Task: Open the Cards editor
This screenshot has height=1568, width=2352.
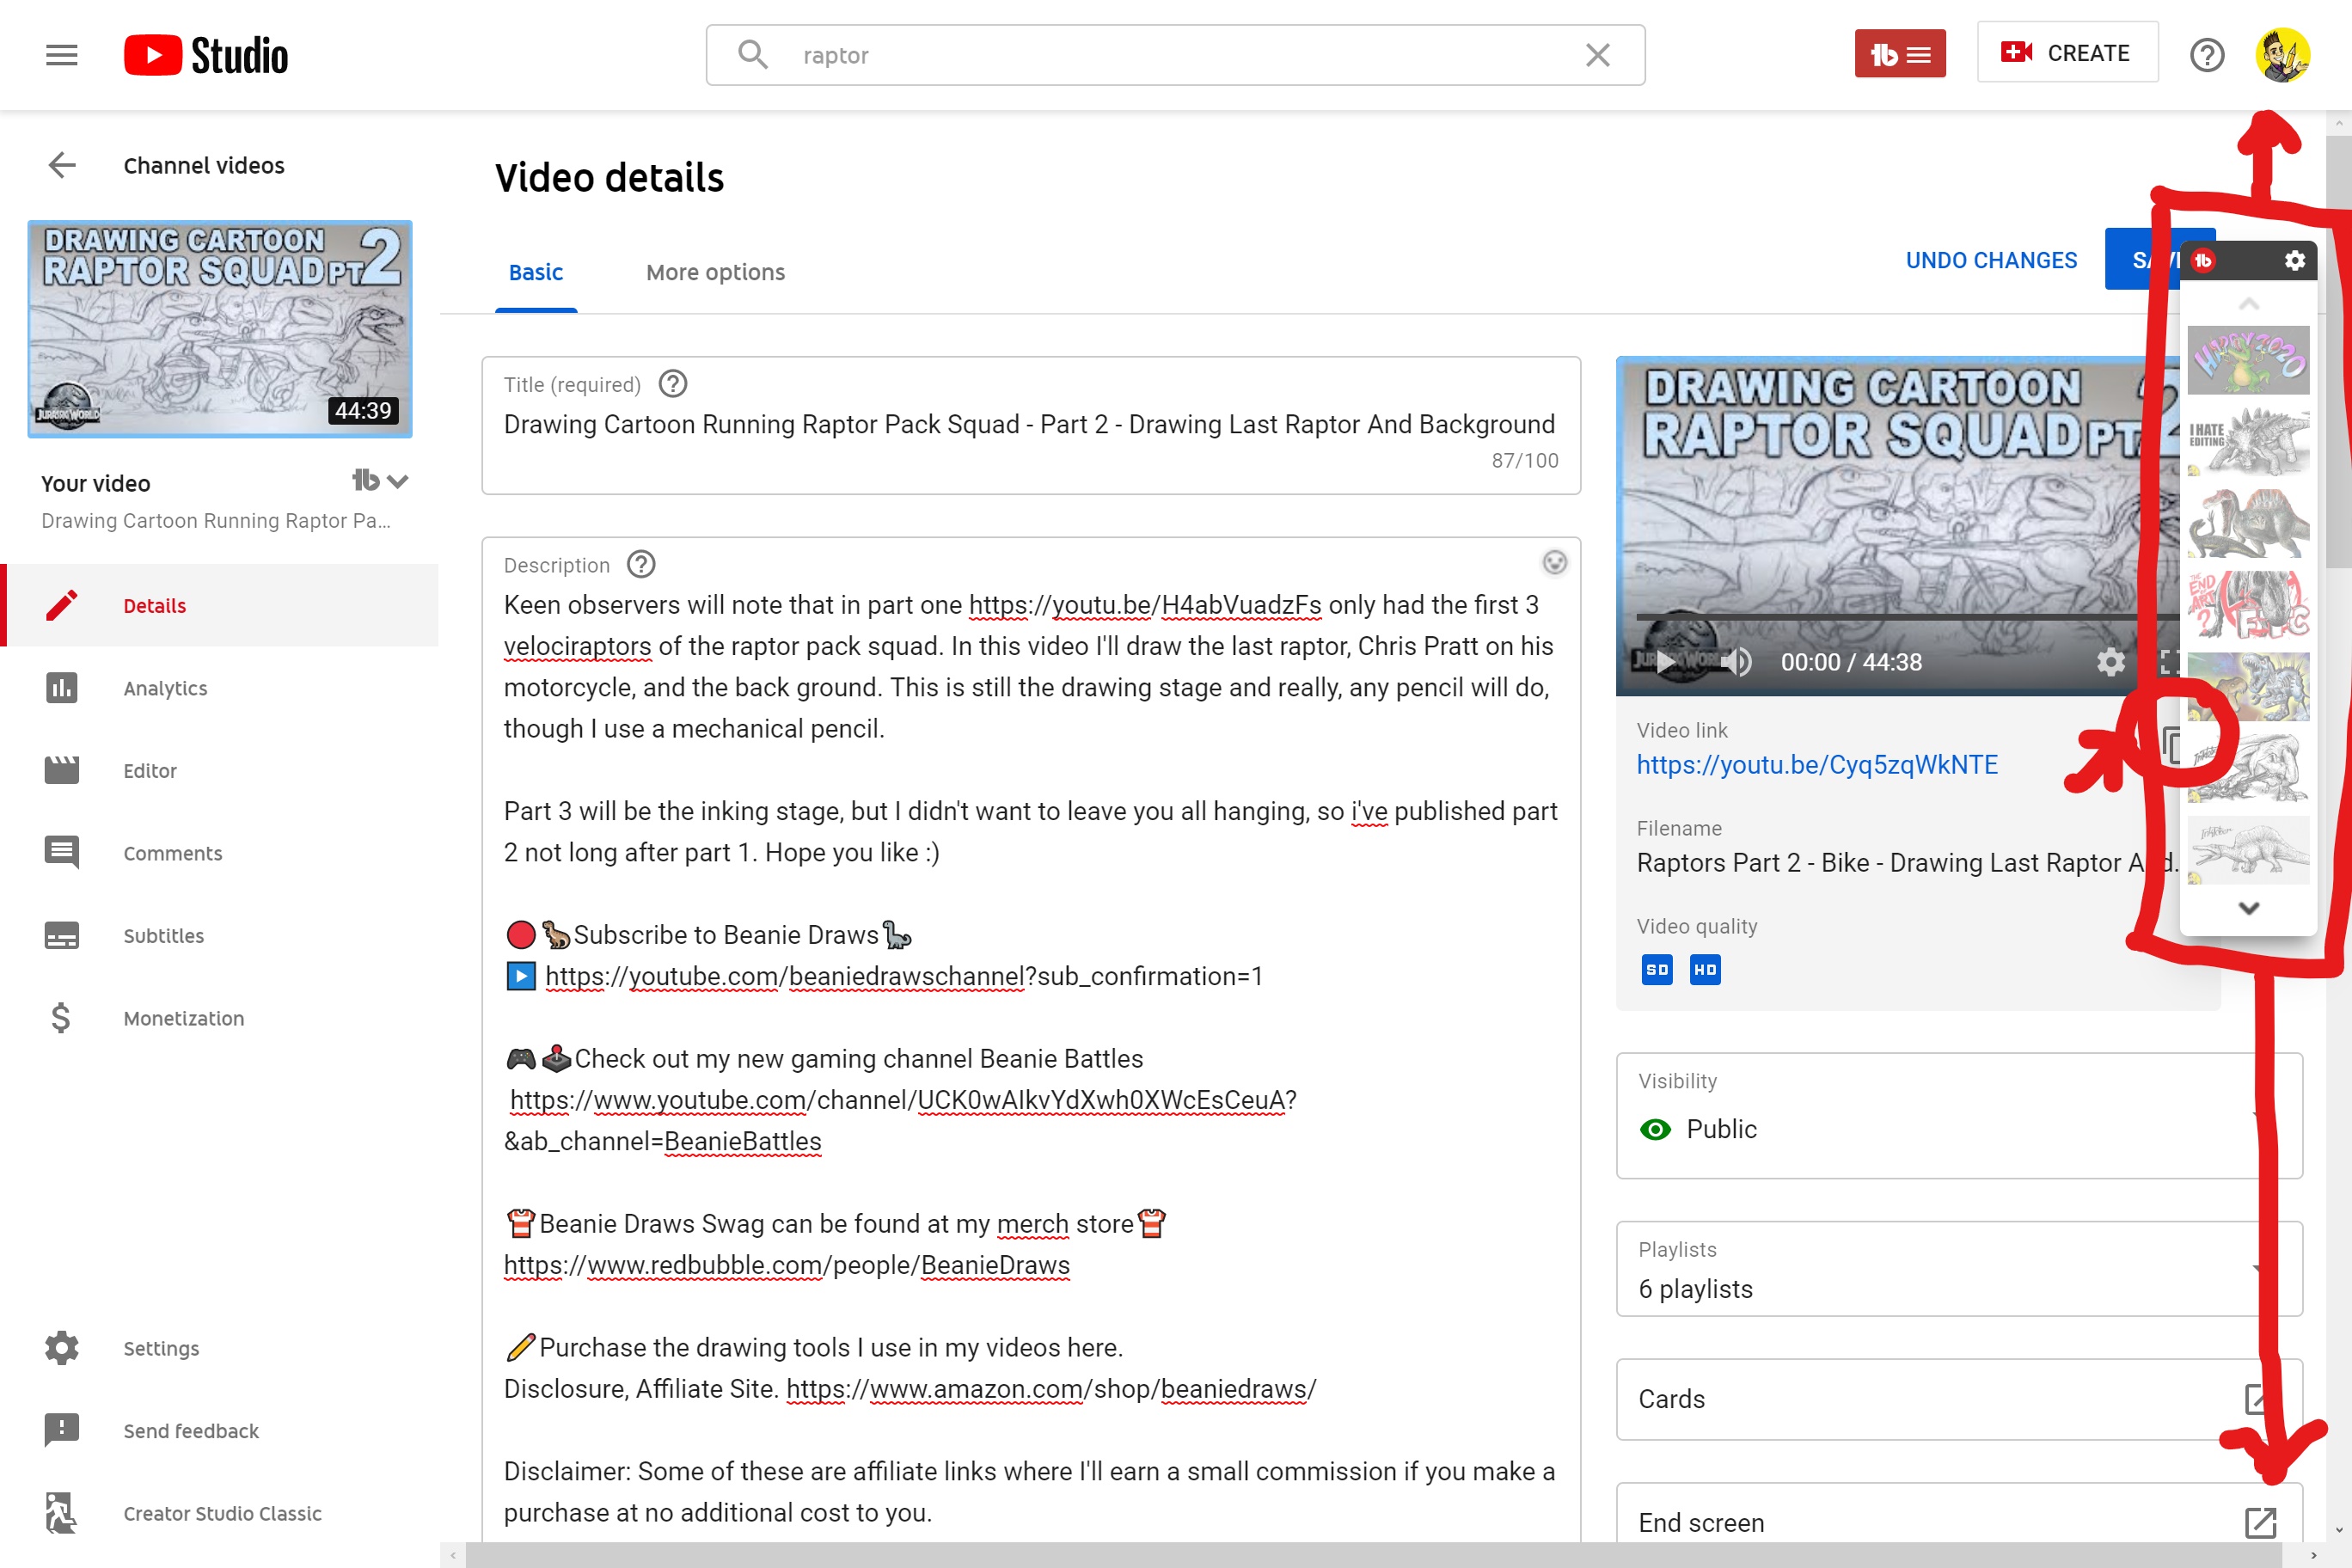Action: [1959, 1399]
